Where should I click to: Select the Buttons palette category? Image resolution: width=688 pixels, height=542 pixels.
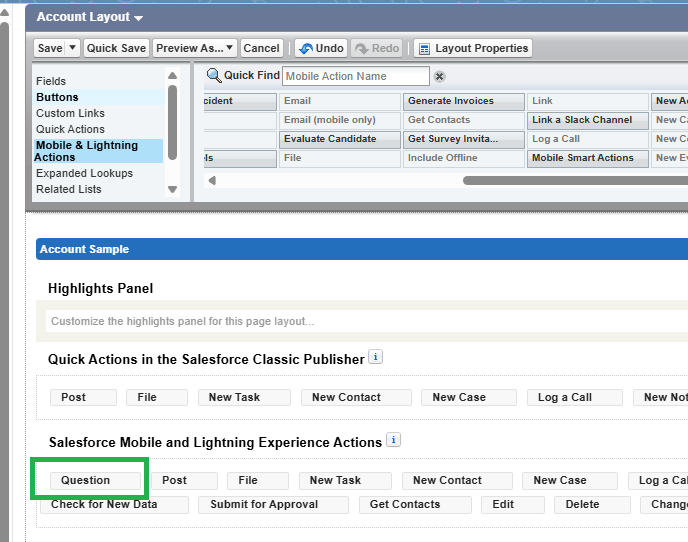click(57, 97)
